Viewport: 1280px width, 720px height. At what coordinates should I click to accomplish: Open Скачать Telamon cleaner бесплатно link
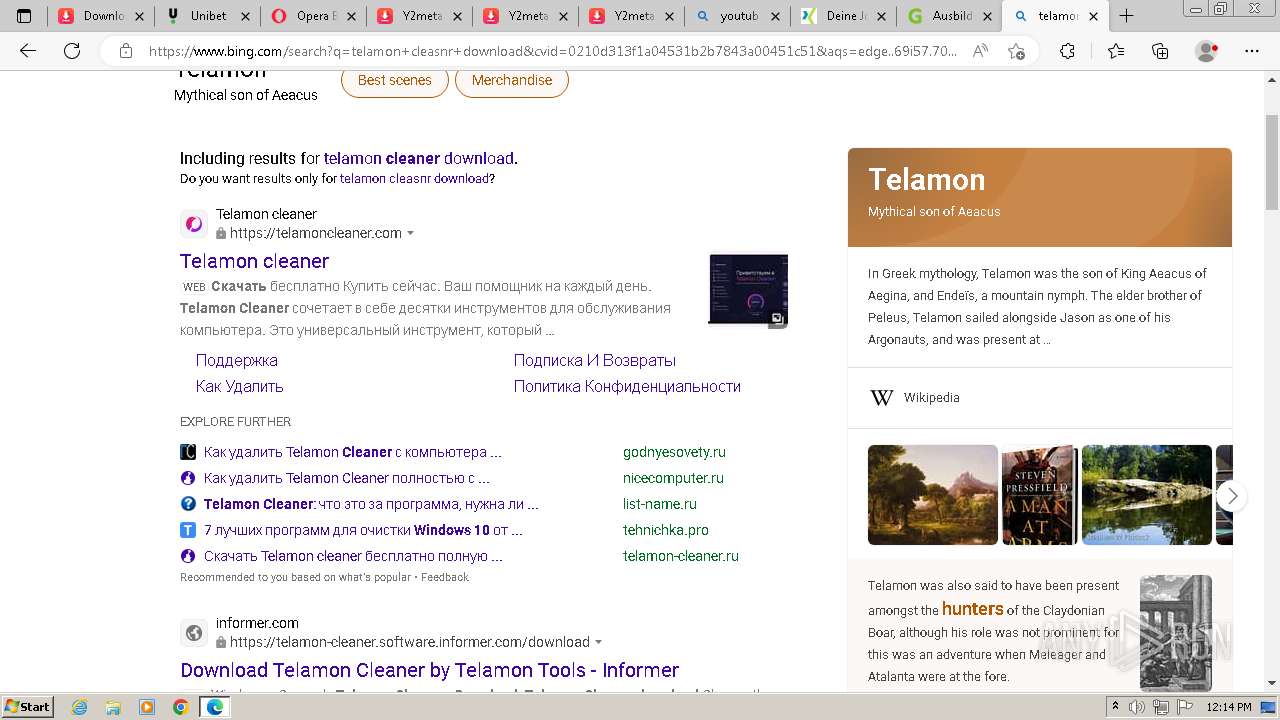pyautogui.click(x=353, y=556)
